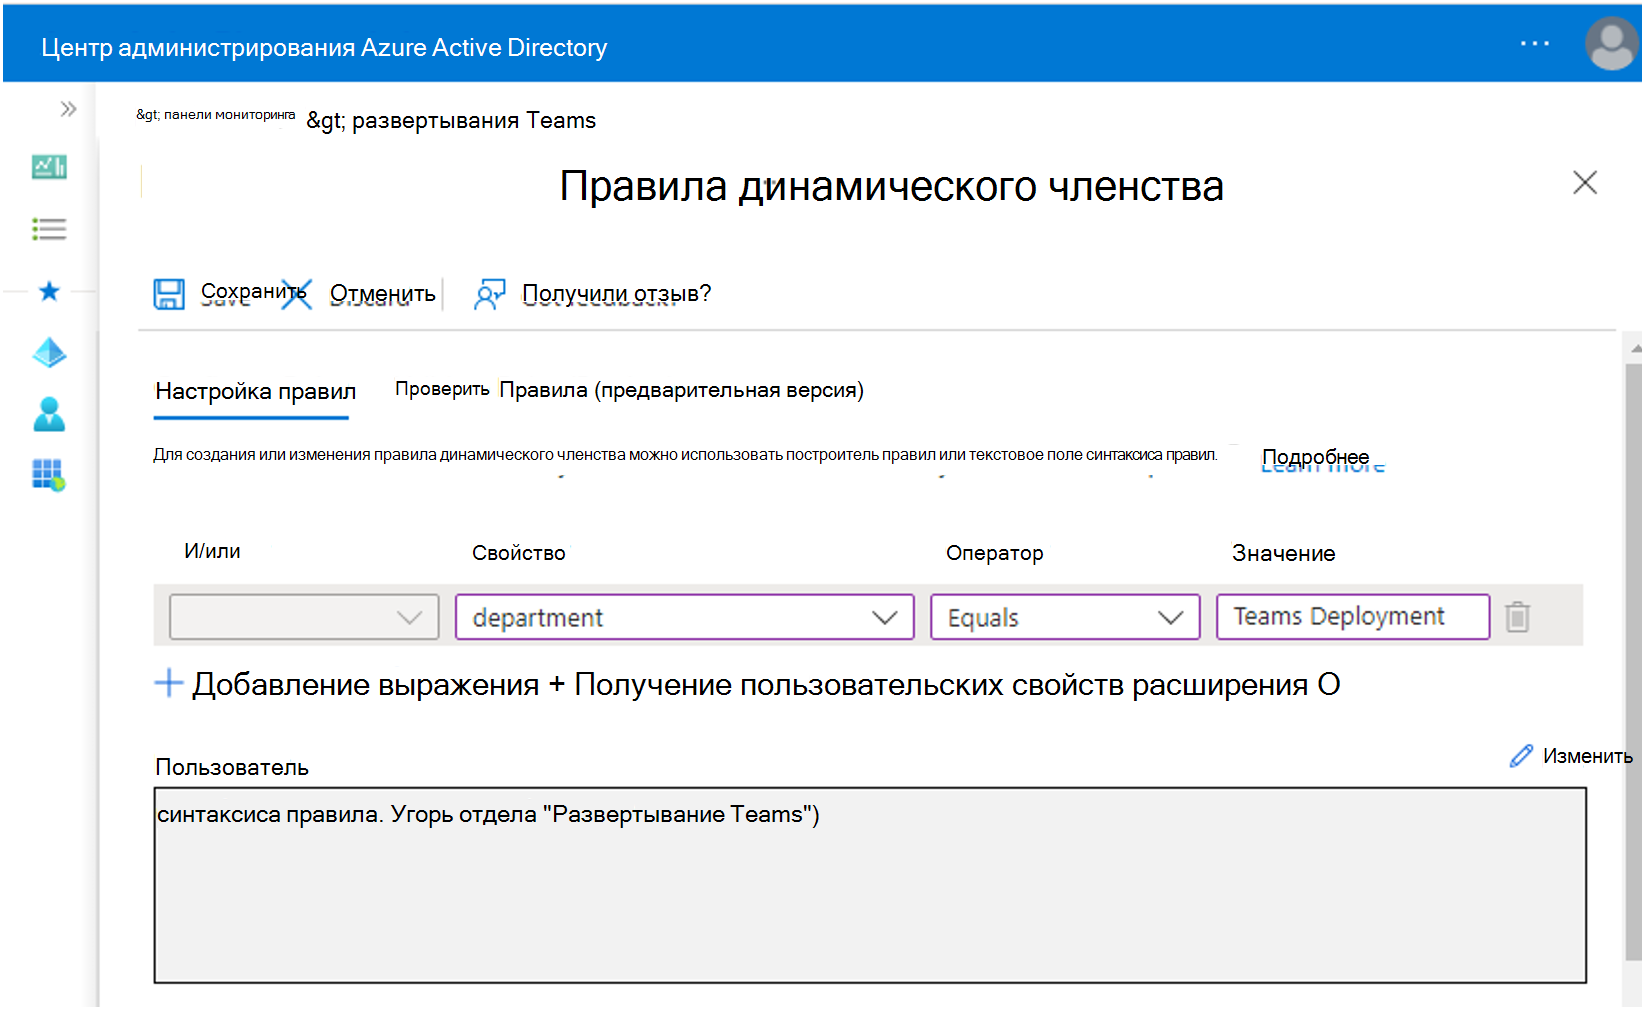The image size is (1642, 1010).
Task: Click the Favorites star icon
Action: [x=49, y=291]
